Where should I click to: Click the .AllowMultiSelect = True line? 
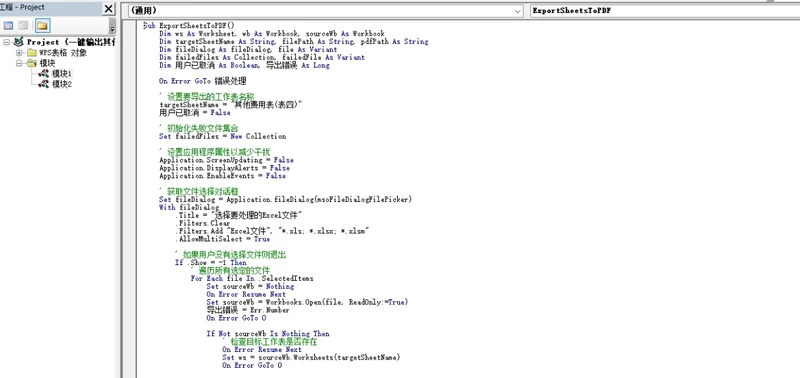pyautogui.click(x=222, y=239)
